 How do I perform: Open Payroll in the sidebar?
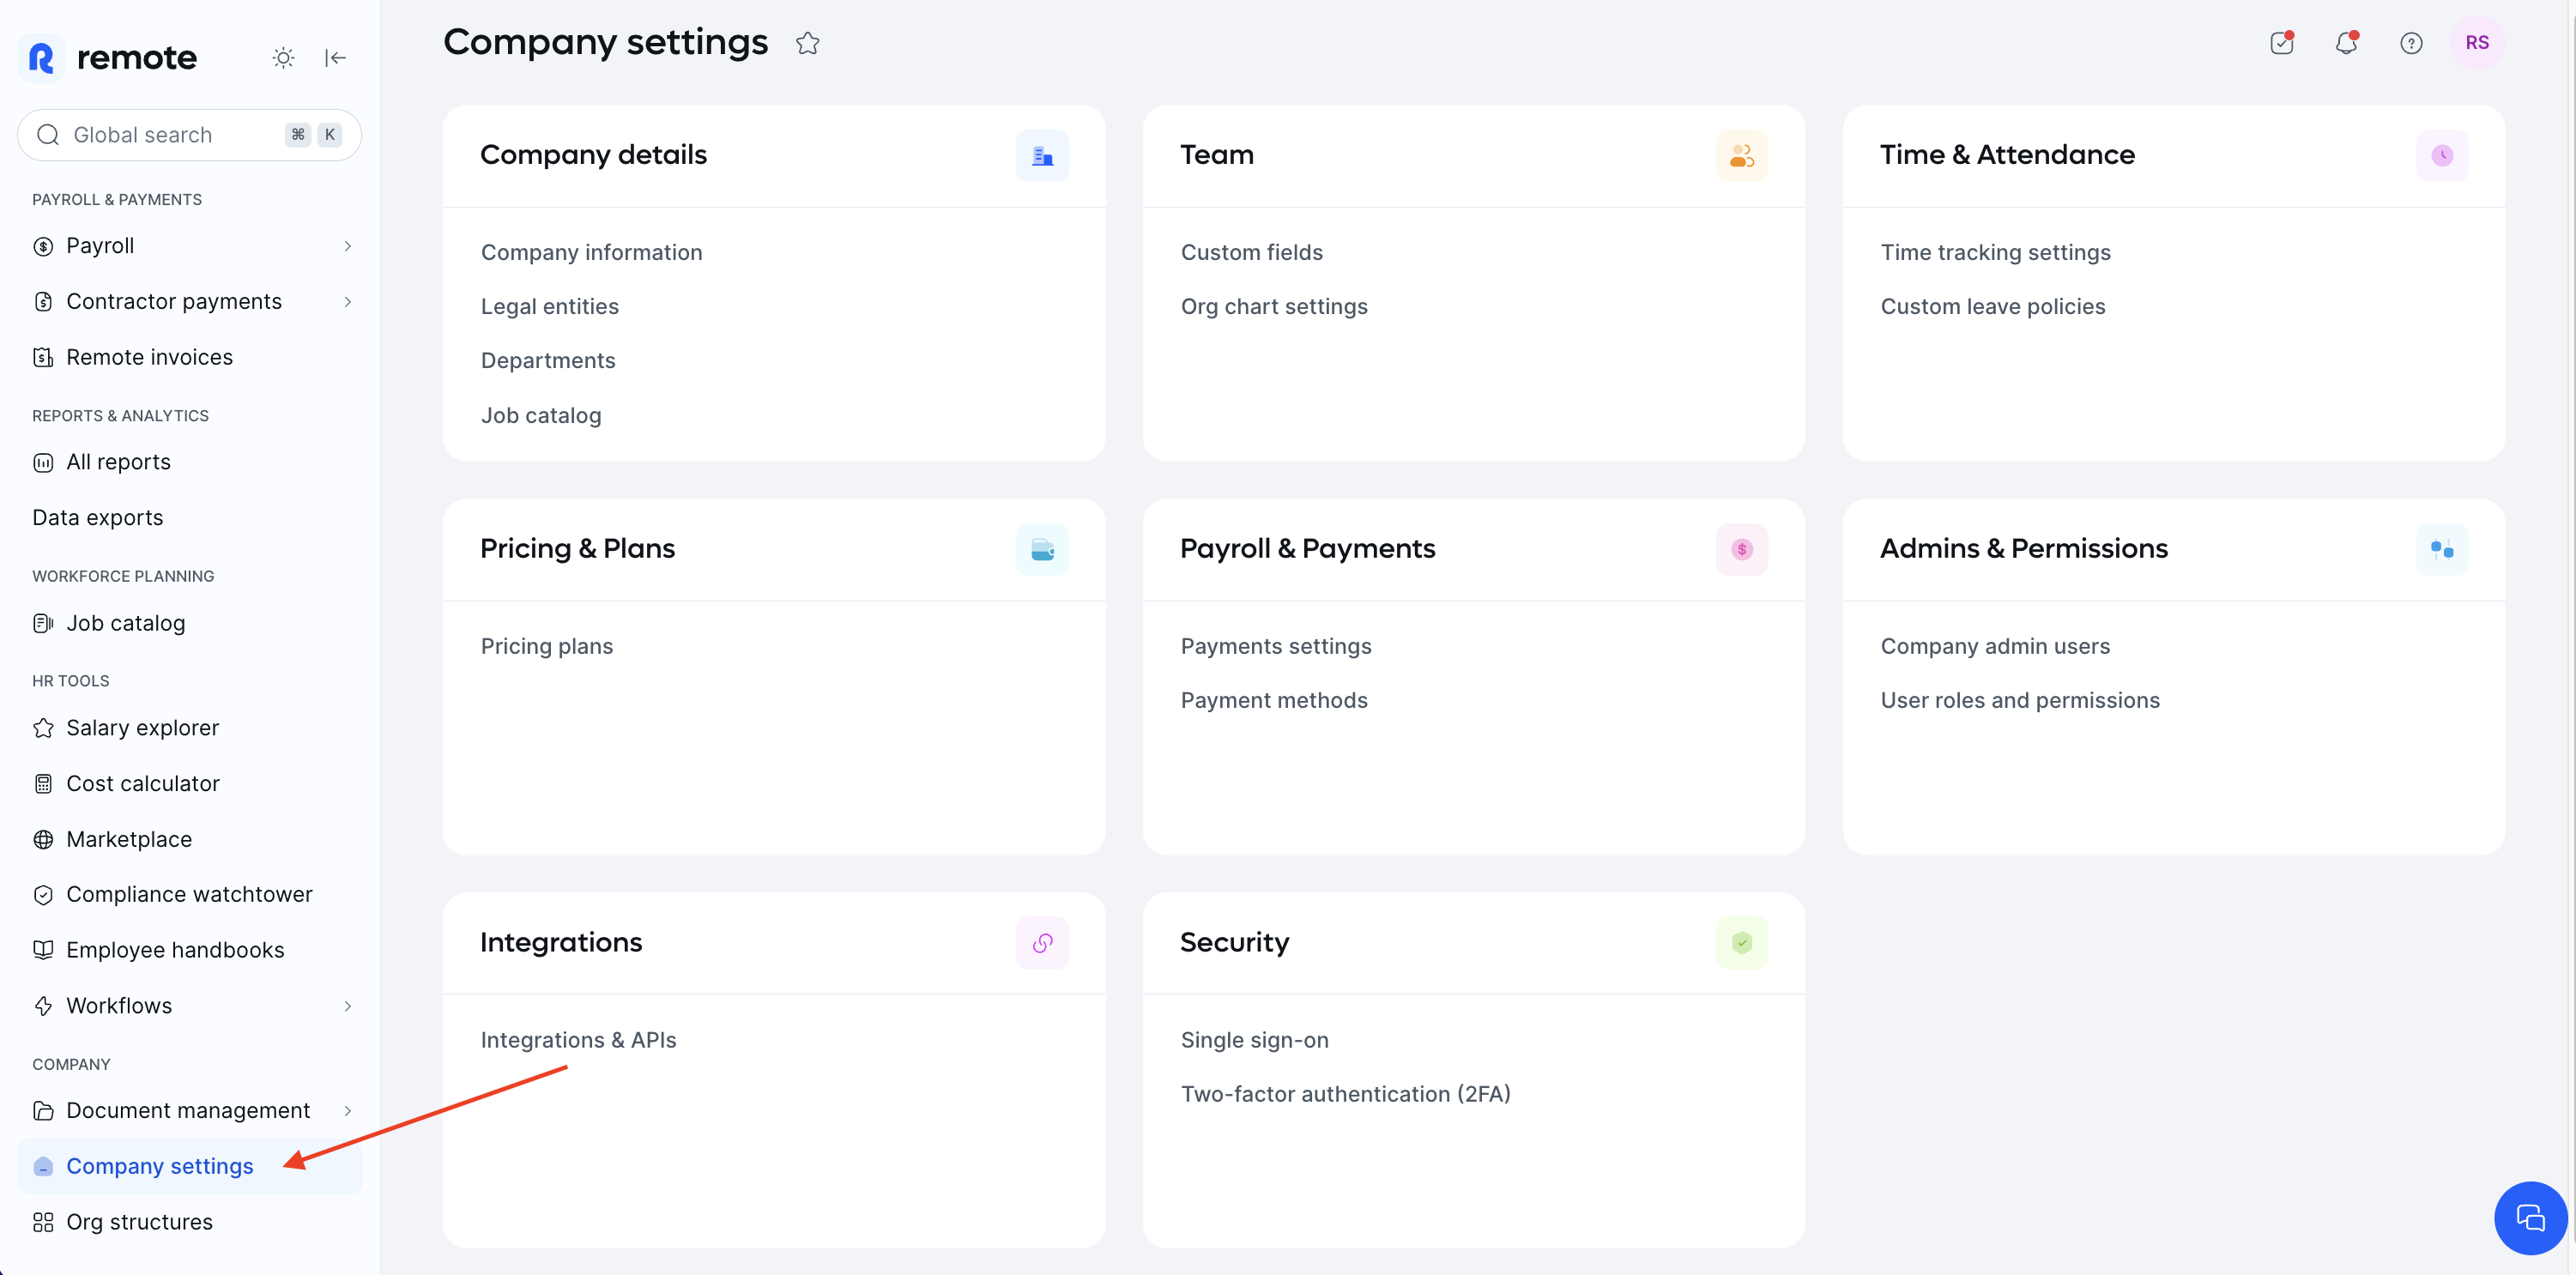190,246
